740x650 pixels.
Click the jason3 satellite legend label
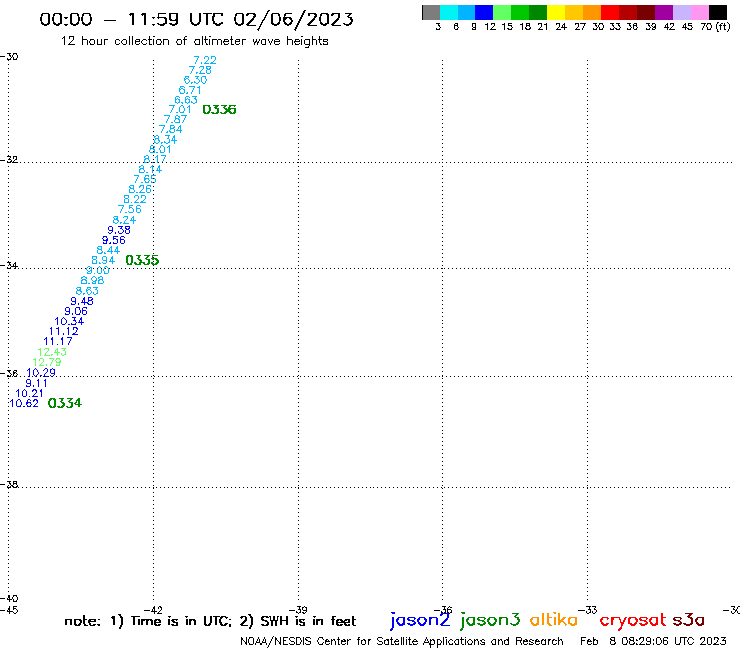(x=490, y=620)
